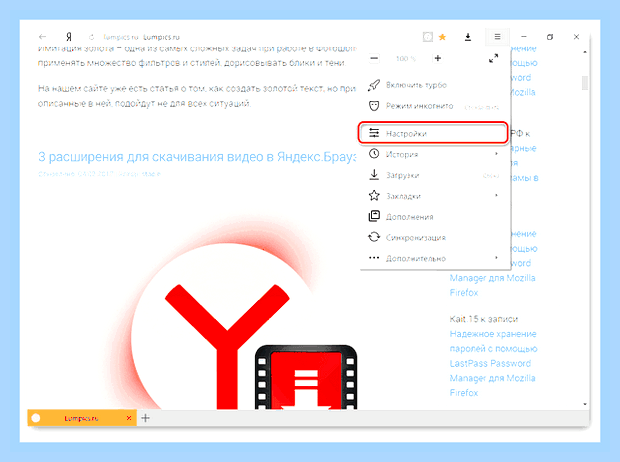Click the add-ons icon in menu
The width and height of the screenshot is (620, 462).
click(x=374, y=216)
